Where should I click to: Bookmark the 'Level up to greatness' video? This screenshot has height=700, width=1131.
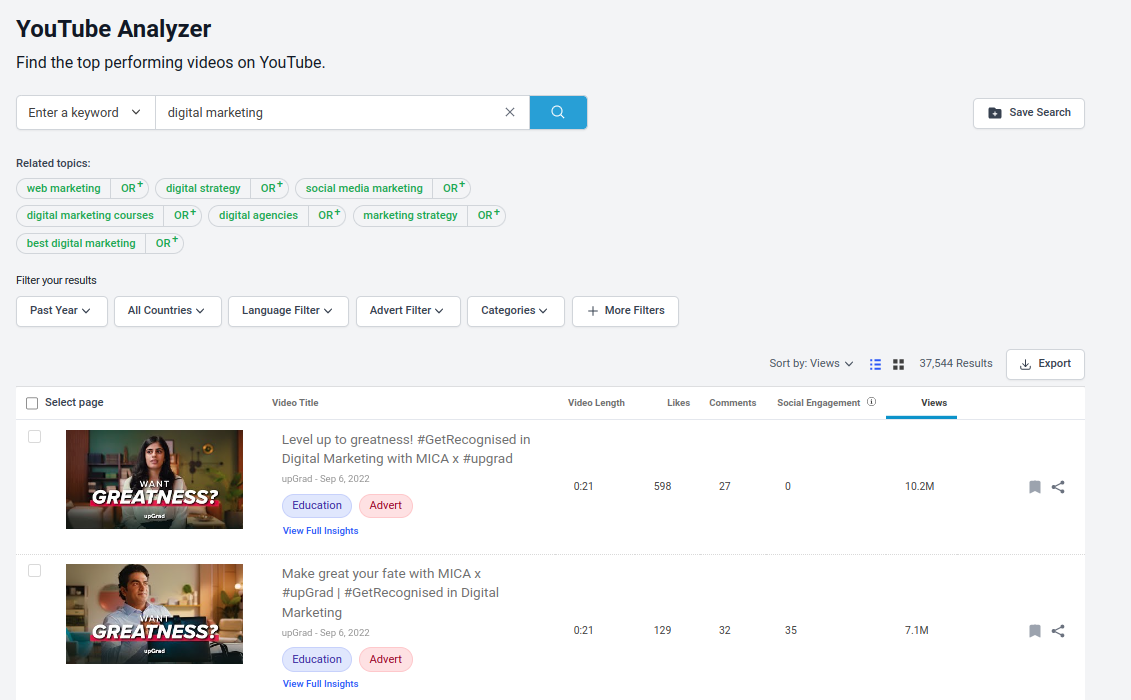(x=1034, y=487)
